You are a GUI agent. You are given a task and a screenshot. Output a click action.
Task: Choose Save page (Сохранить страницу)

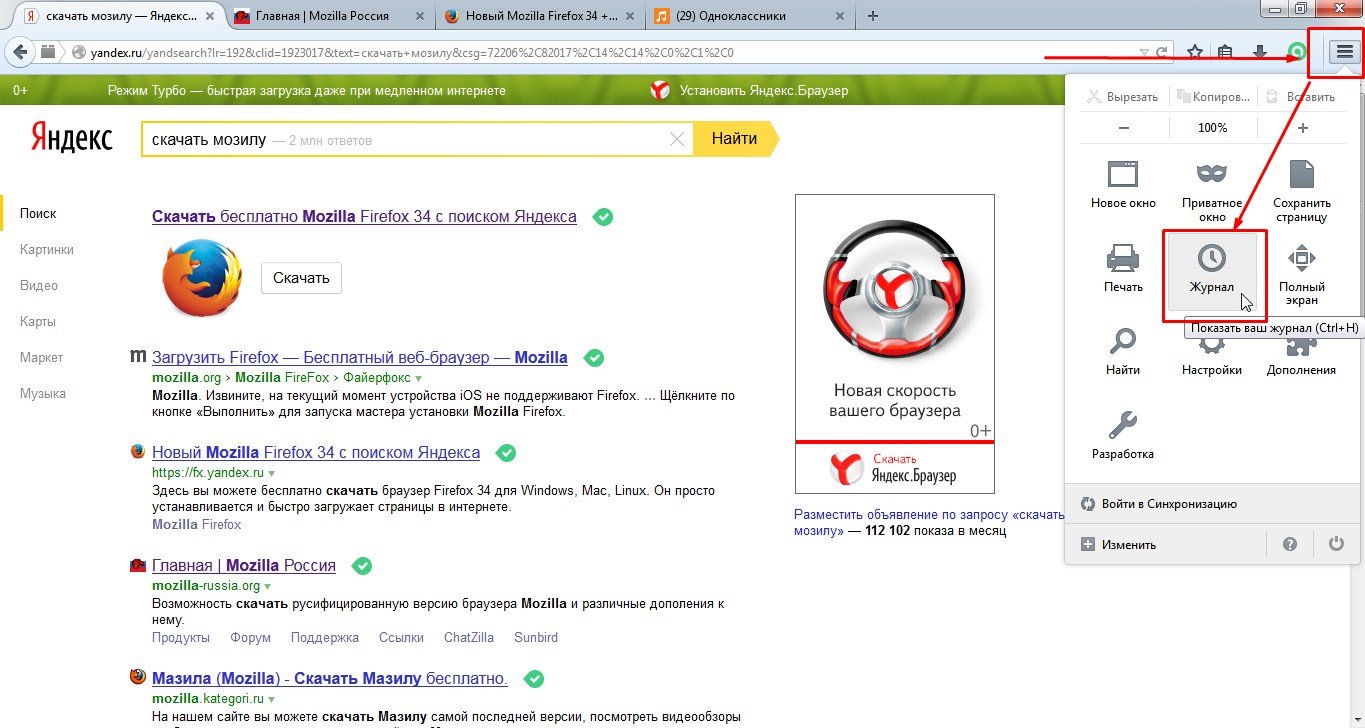(x=1300, y=189)
